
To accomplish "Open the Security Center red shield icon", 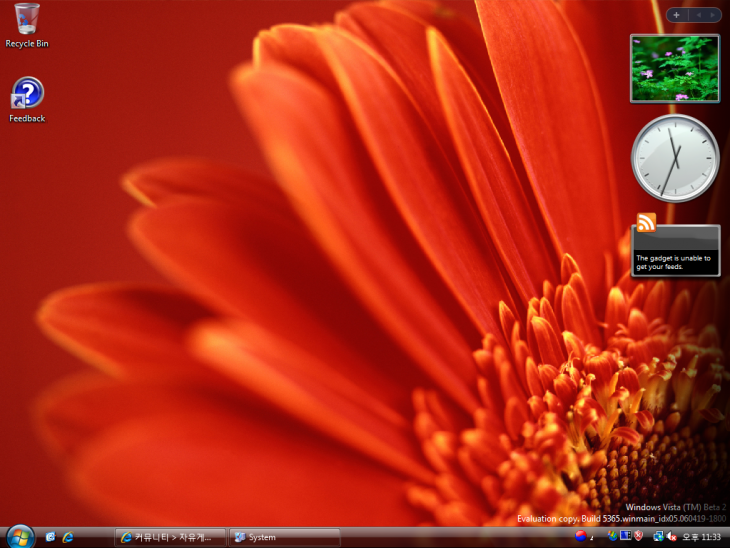I will click(x=638, y=536).
